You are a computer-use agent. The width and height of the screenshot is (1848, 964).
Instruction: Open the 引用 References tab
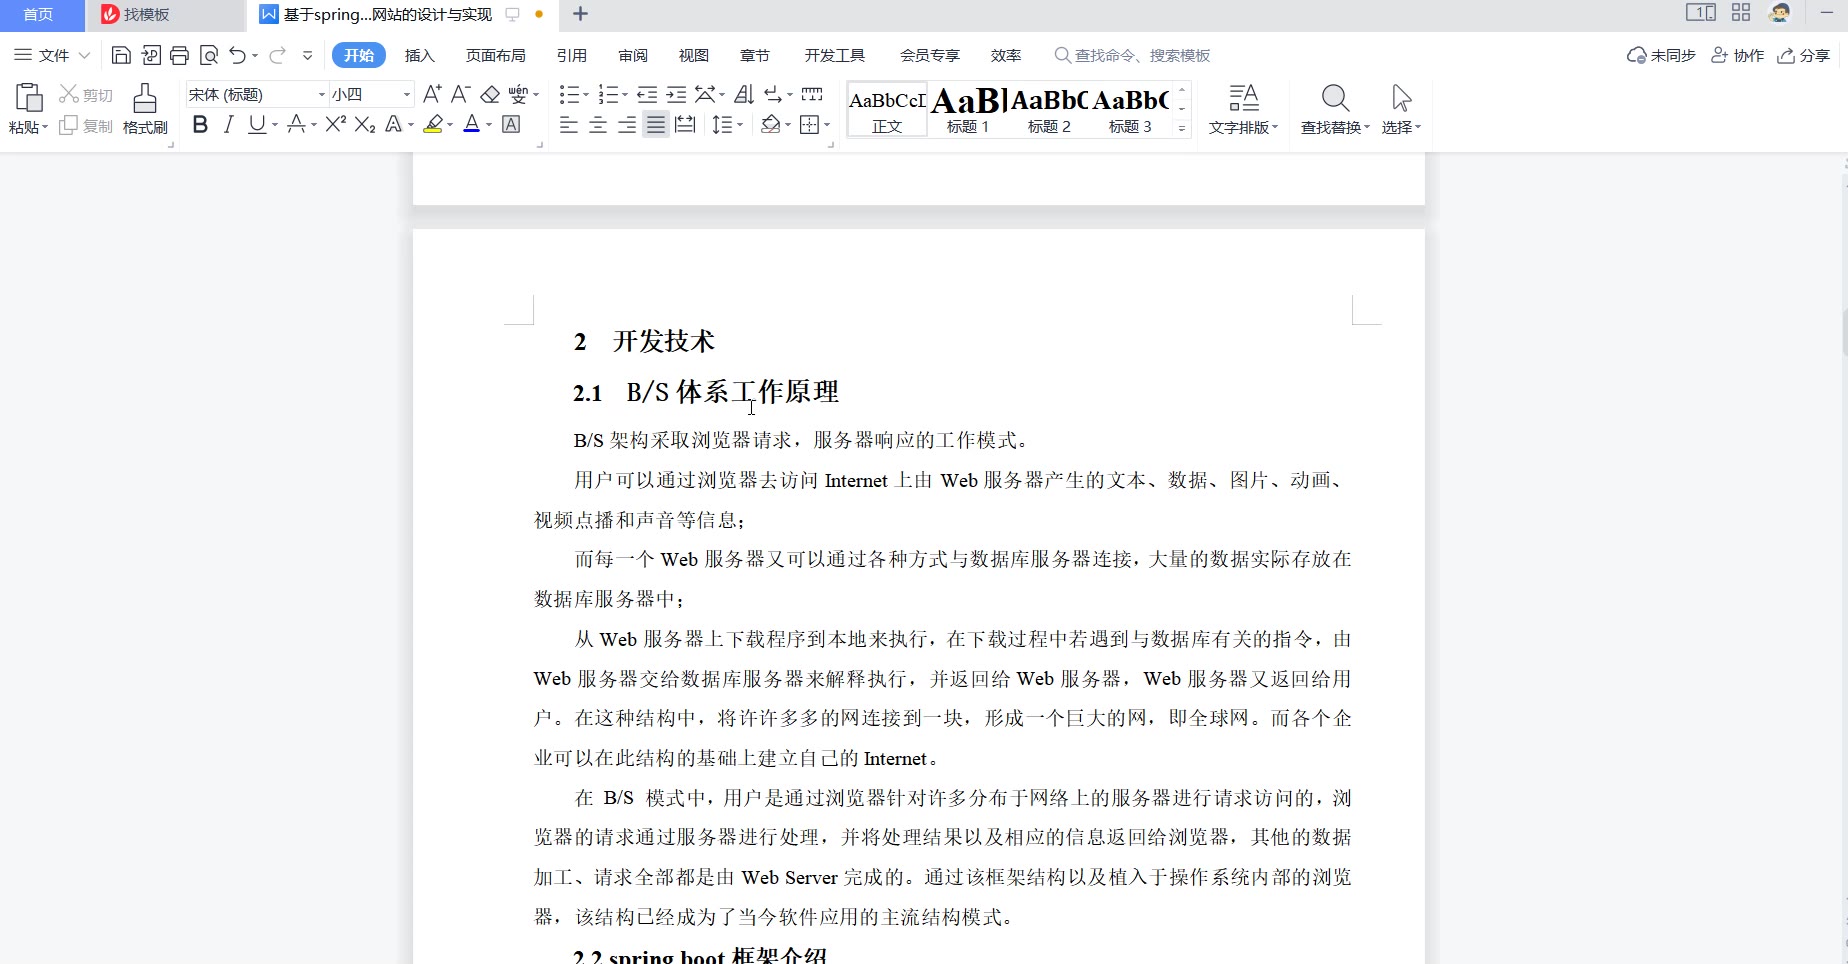click(x=572, y=55)
